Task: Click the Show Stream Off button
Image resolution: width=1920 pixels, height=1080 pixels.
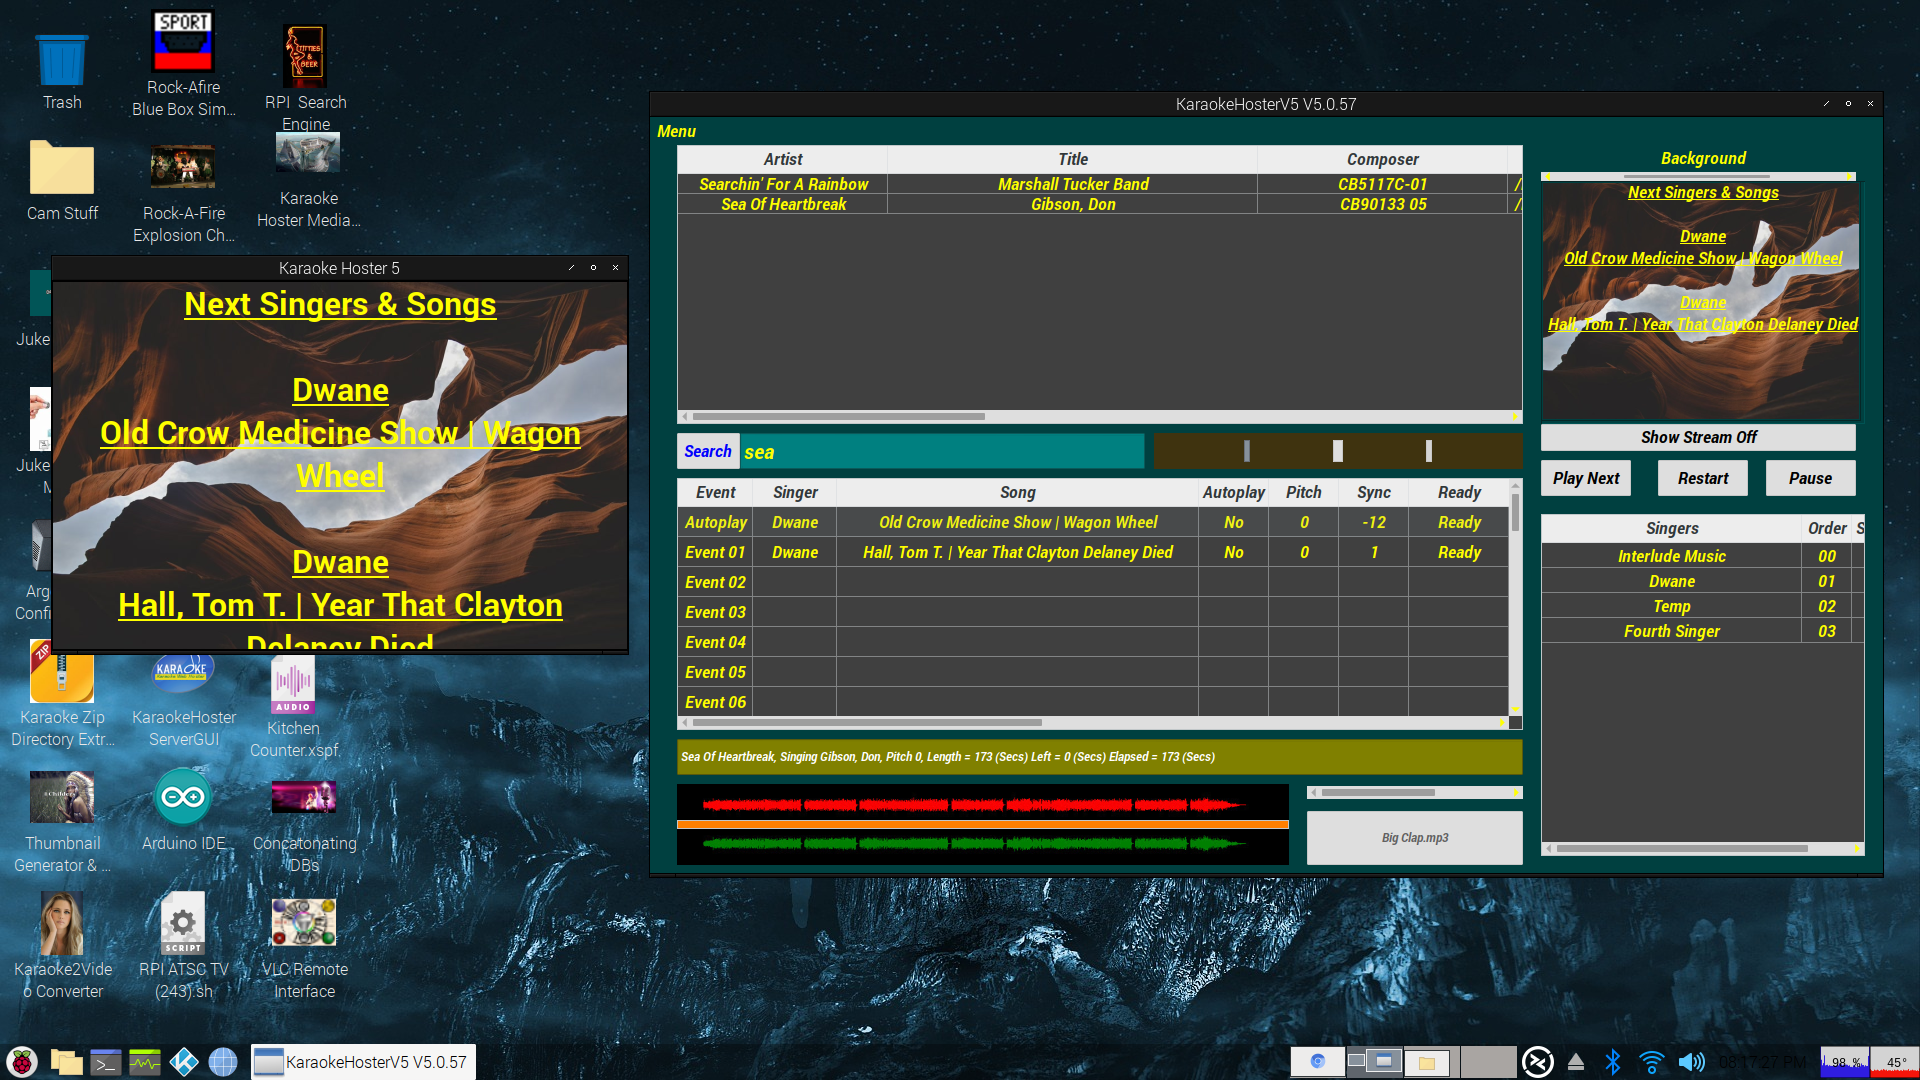Action: click(x=1698, y=437)
